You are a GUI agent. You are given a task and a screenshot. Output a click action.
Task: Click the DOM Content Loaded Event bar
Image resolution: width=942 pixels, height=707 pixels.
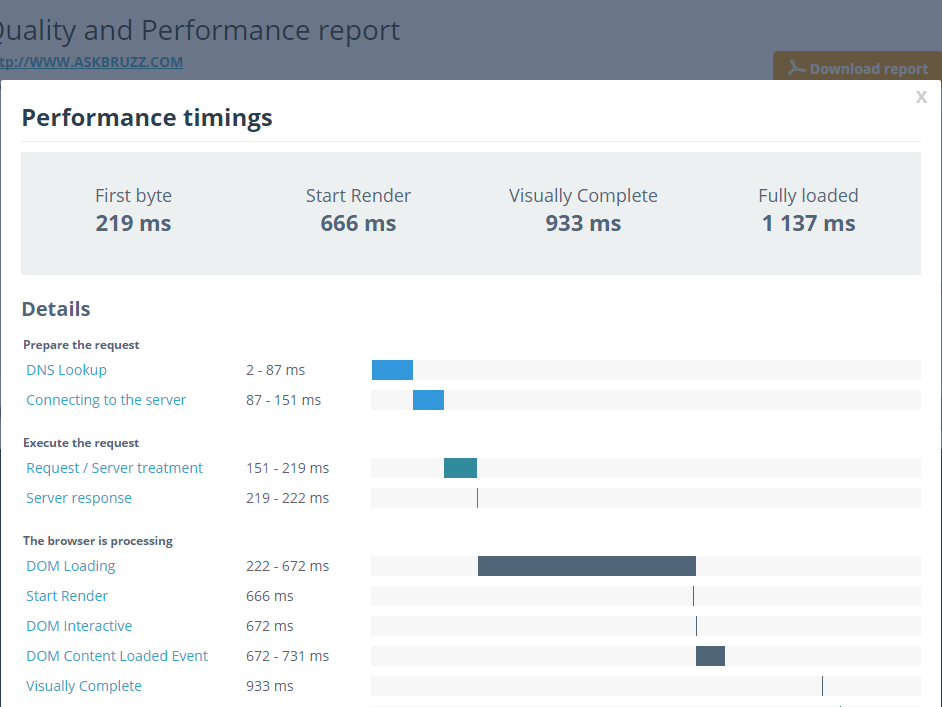(710, 656)
